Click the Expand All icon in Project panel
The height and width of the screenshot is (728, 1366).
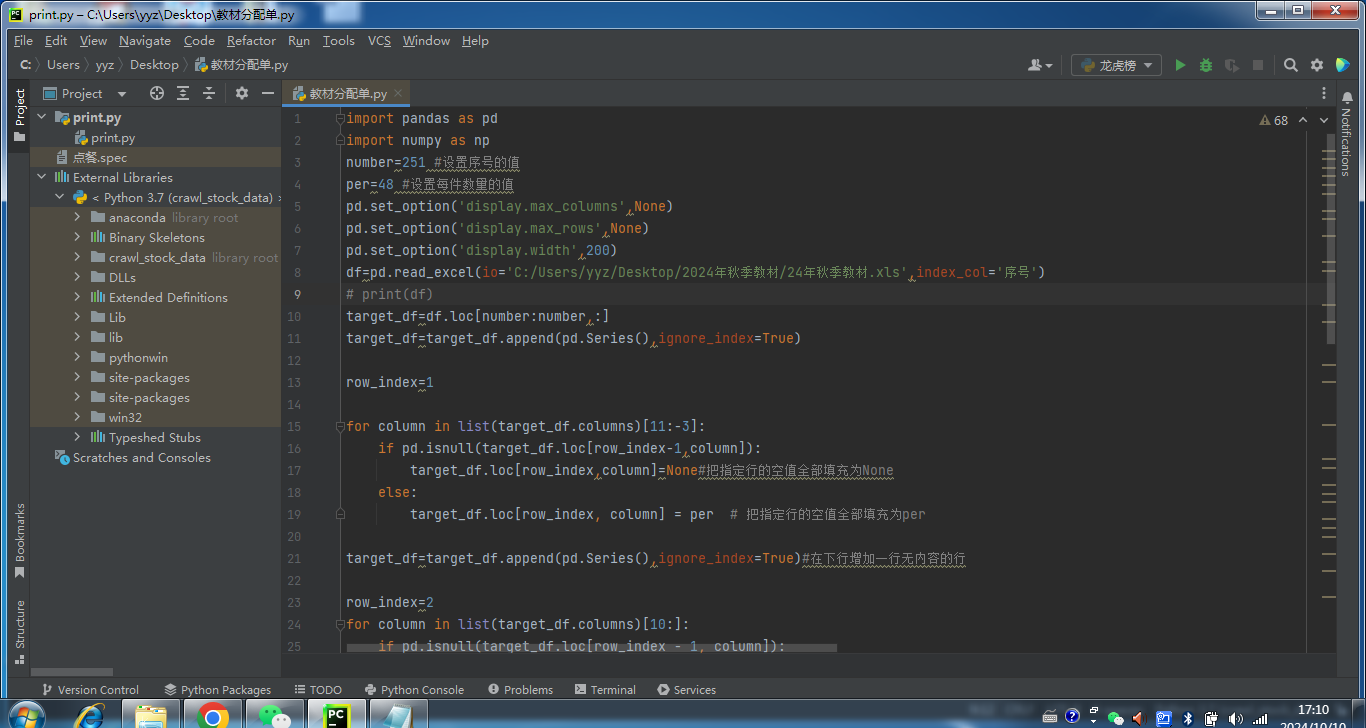click(x=183, y=93)
